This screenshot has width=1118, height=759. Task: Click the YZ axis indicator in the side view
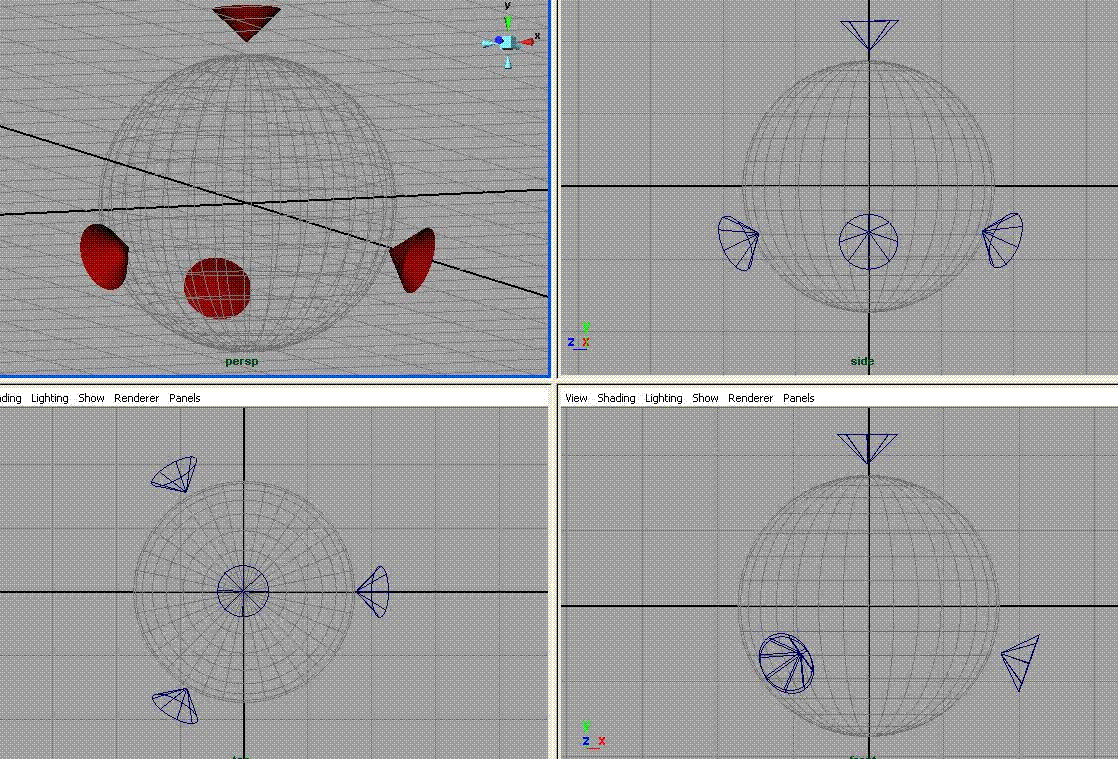tap(578, 335)
